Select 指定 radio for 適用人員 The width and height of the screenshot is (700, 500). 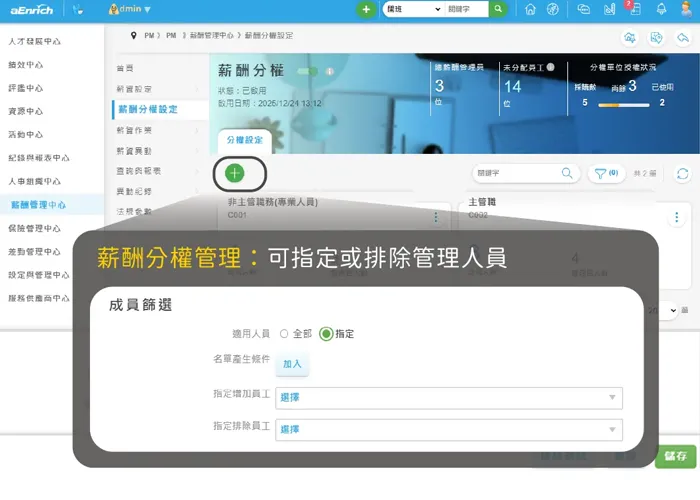click(326, 334)
